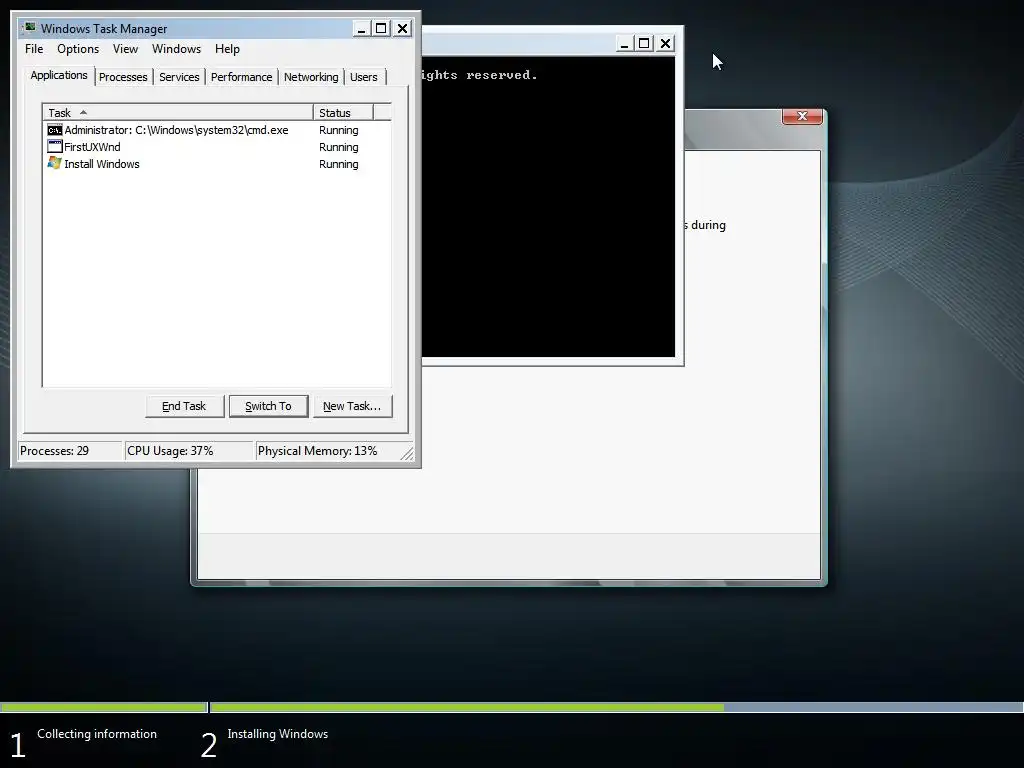Open the Windows menu
This screenshot has height=768, width=1024.
(176, 49)
